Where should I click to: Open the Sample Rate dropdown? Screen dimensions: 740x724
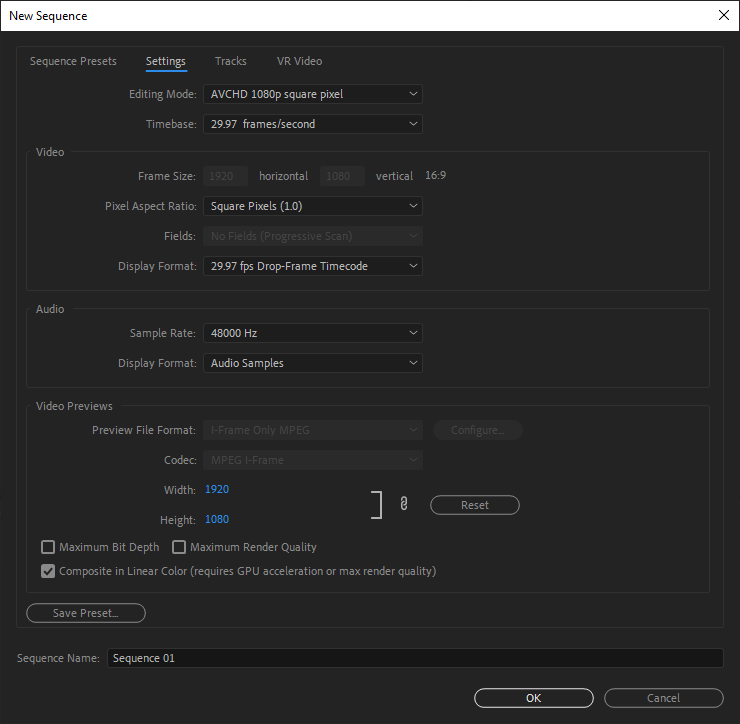click(x=313, y=333)
